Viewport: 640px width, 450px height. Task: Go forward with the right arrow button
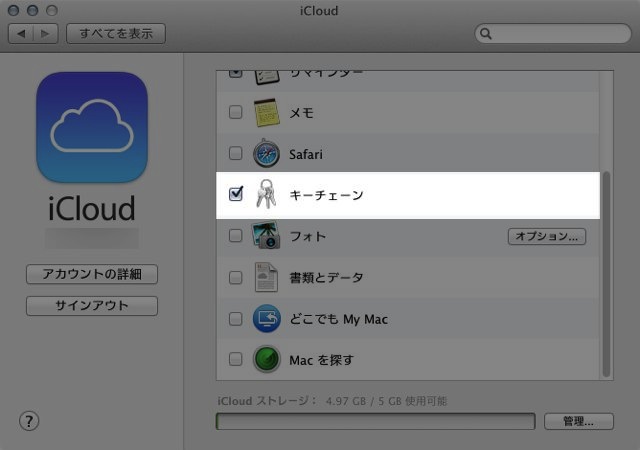[x=45, y=33]
